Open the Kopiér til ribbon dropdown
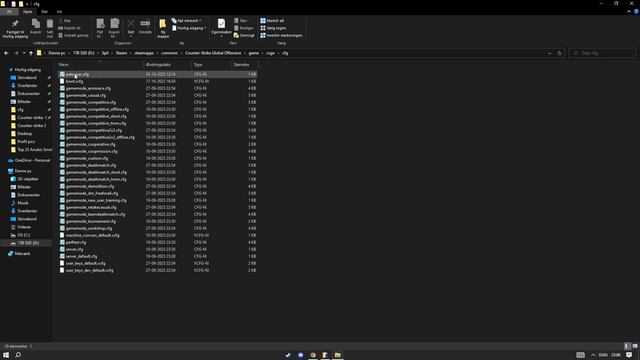 (x=114, y=28)
